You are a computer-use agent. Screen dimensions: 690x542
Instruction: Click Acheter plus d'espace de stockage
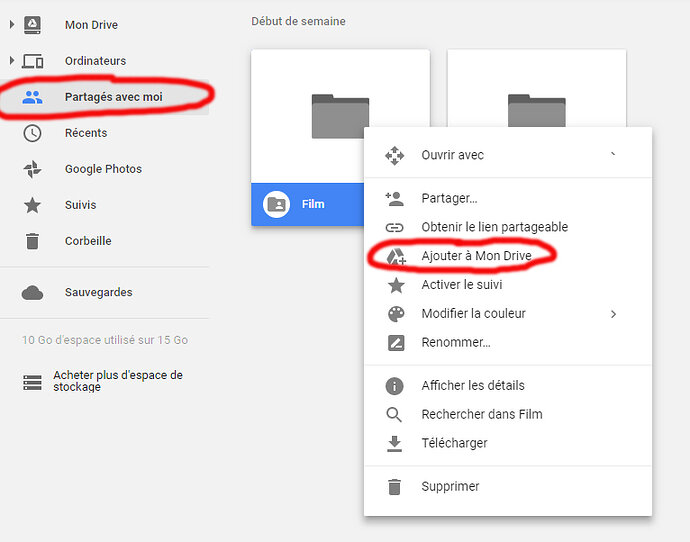(117, 381)
